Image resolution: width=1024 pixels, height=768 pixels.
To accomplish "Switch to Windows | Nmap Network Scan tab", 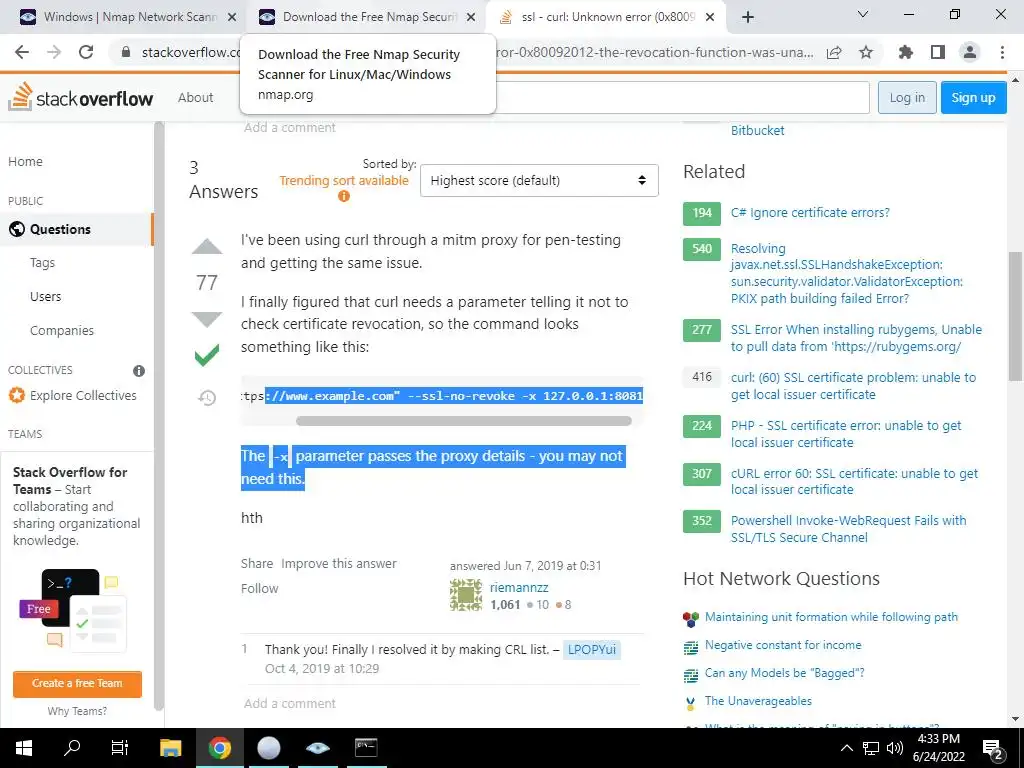I will 122,17.
